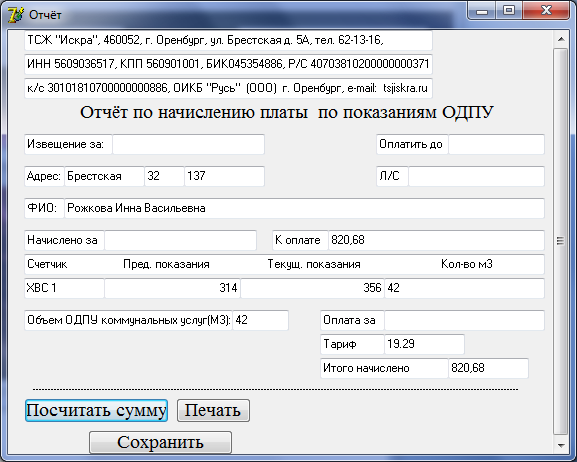
Task: Maximize the Отчёт window
Action: 509,11
